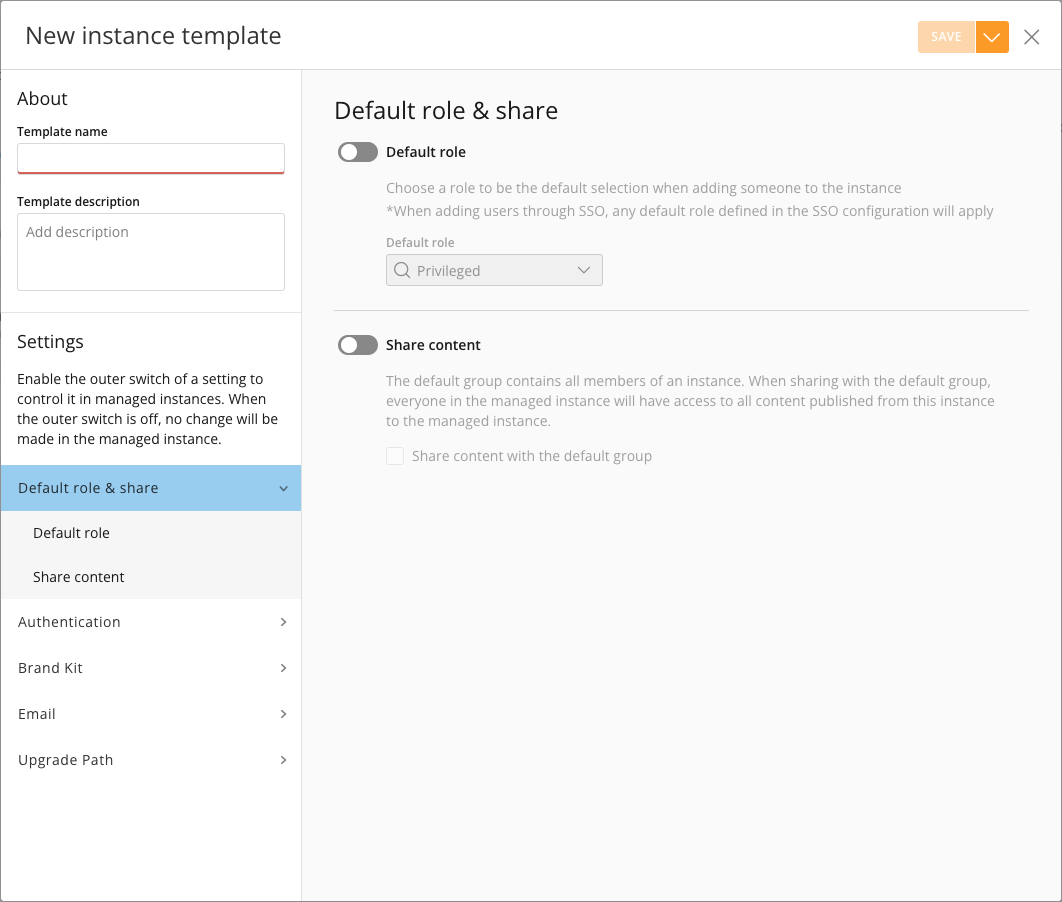This screenshot has width=1062, height=902.
Task: Click the SAVE button
Action: point(946,37)
